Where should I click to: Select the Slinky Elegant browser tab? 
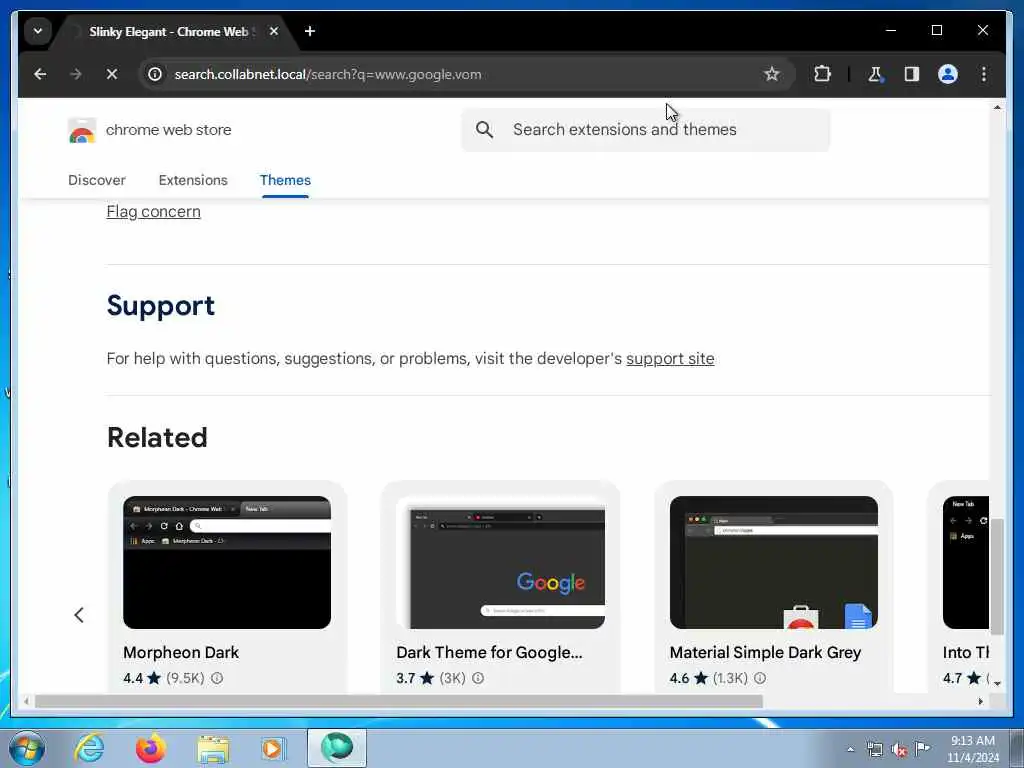[169, 31]
